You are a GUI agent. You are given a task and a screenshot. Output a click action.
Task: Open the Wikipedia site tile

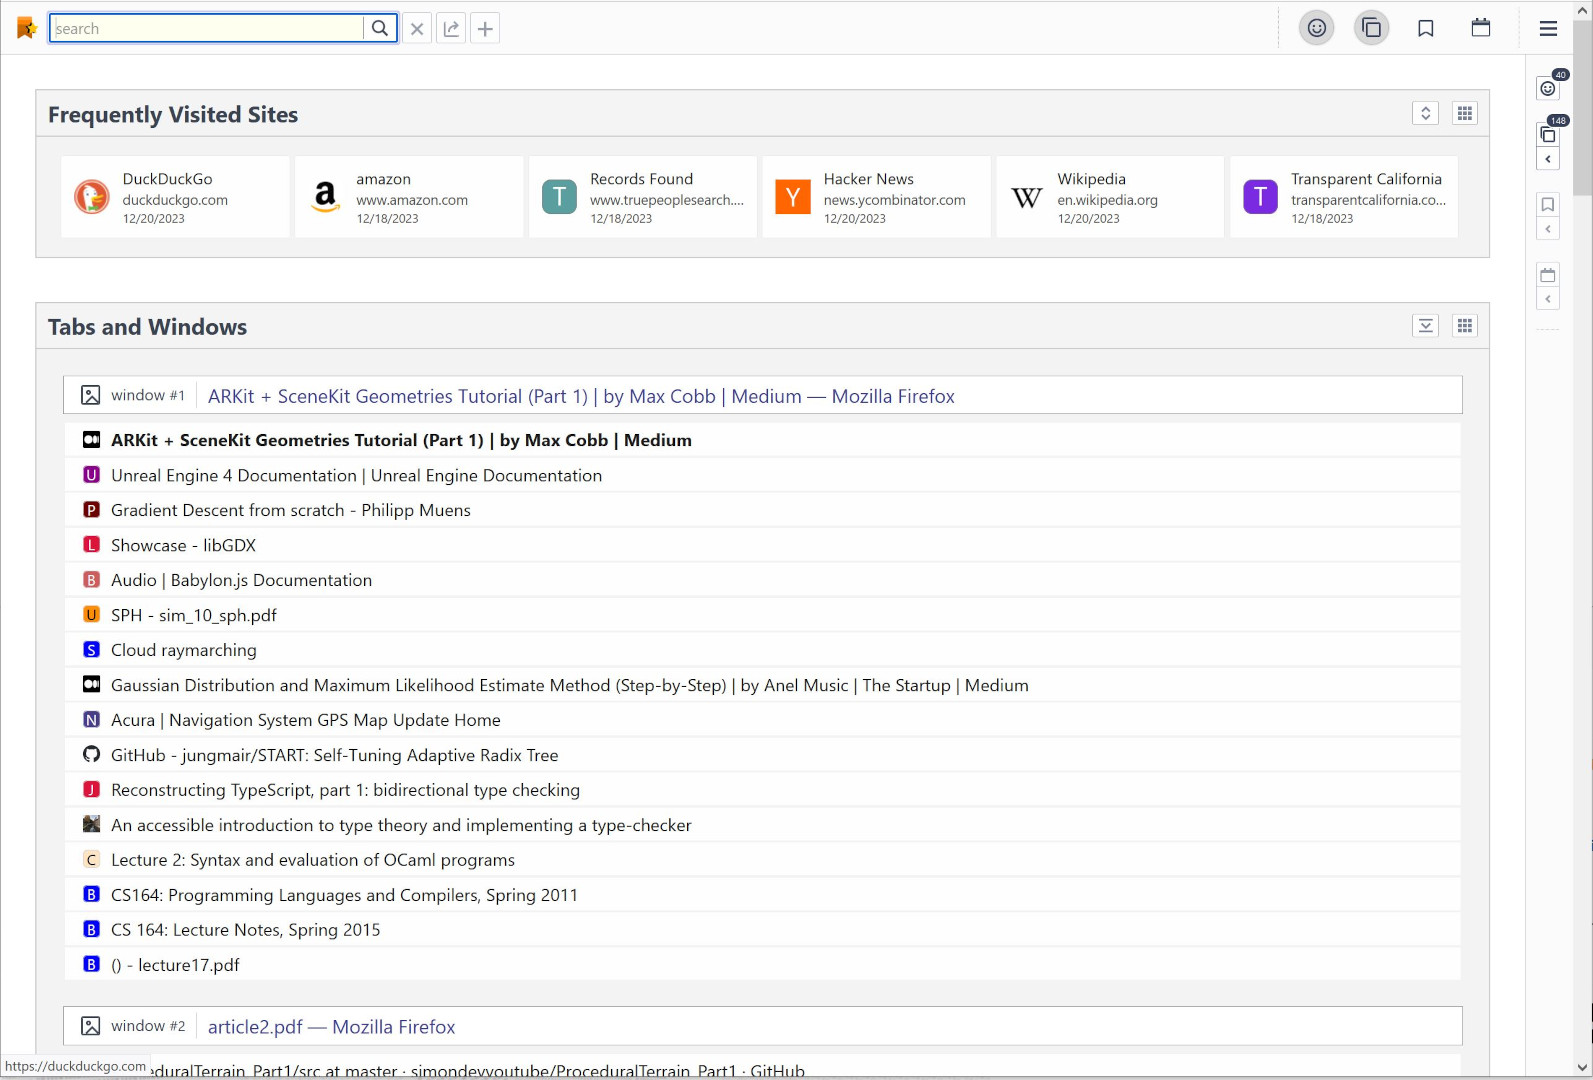[1110, 197]
